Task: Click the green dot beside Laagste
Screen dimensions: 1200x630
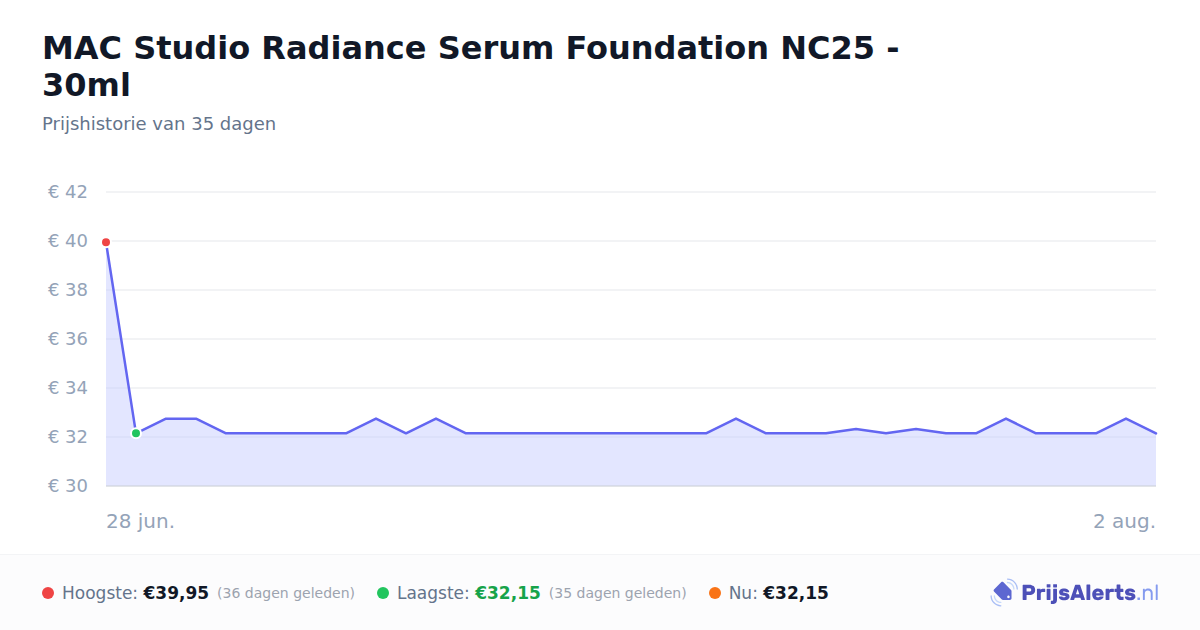Action: (383, 593)
